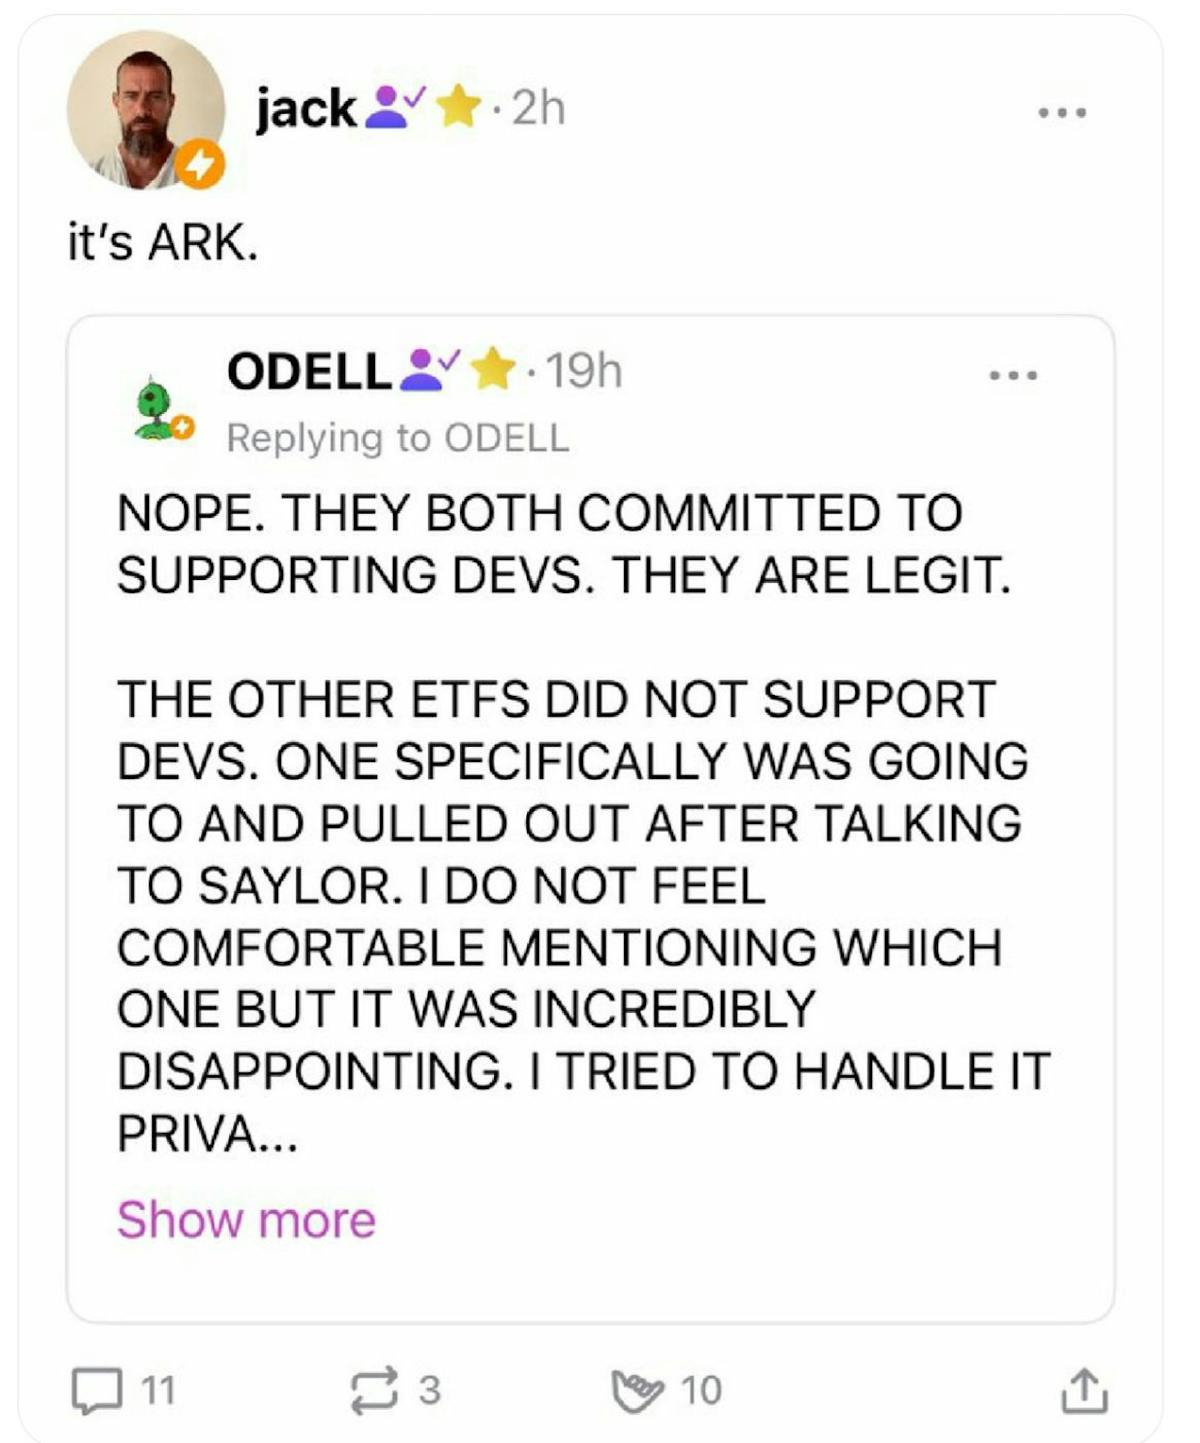Like the post with shaka hand icon
Viewport: 1200px width, 1443px height.
pyautogui.click(x=637, y=1391)
